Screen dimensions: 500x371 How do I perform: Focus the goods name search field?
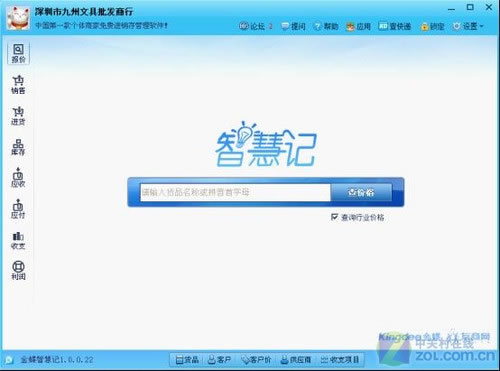tap(235, 192)
